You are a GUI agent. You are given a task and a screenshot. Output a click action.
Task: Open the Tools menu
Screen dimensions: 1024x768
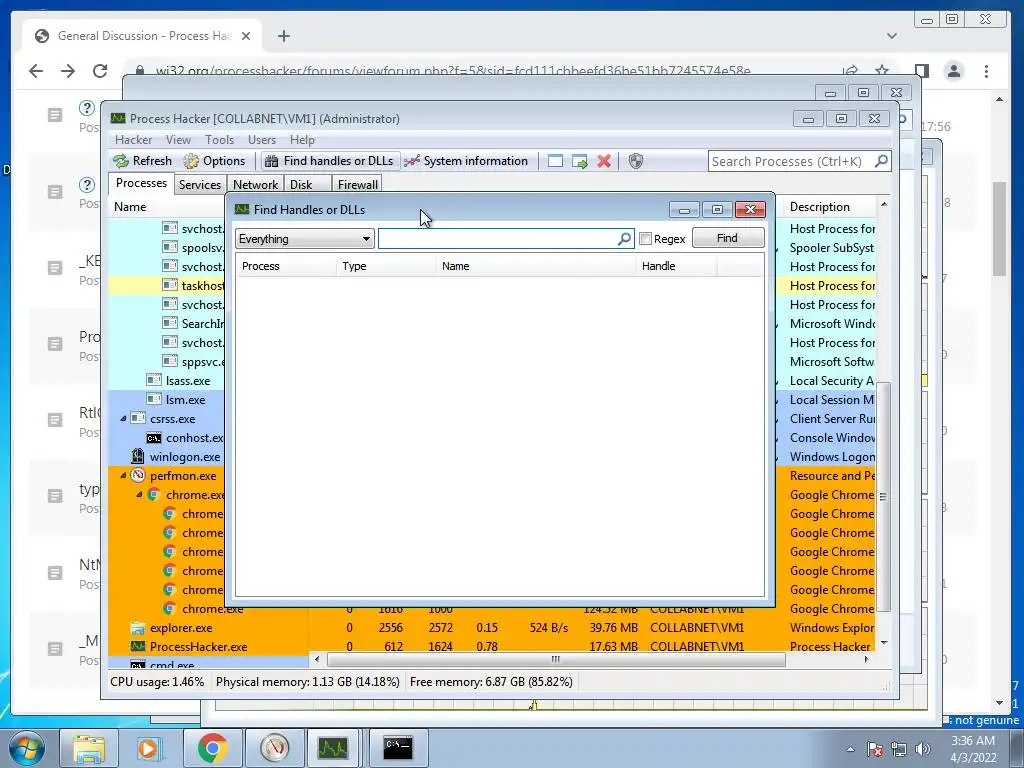219,140
